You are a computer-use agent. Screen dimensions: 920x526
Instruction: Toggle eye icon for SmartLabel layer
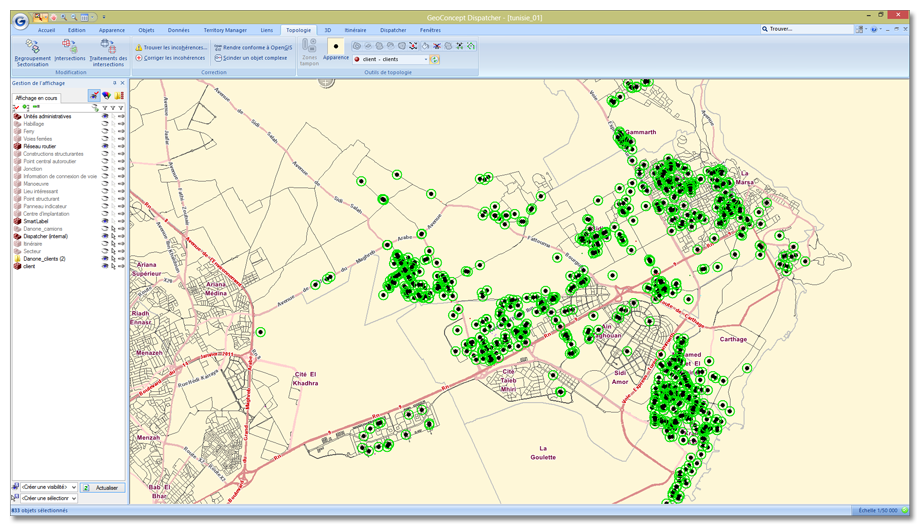tap(105, 221)
